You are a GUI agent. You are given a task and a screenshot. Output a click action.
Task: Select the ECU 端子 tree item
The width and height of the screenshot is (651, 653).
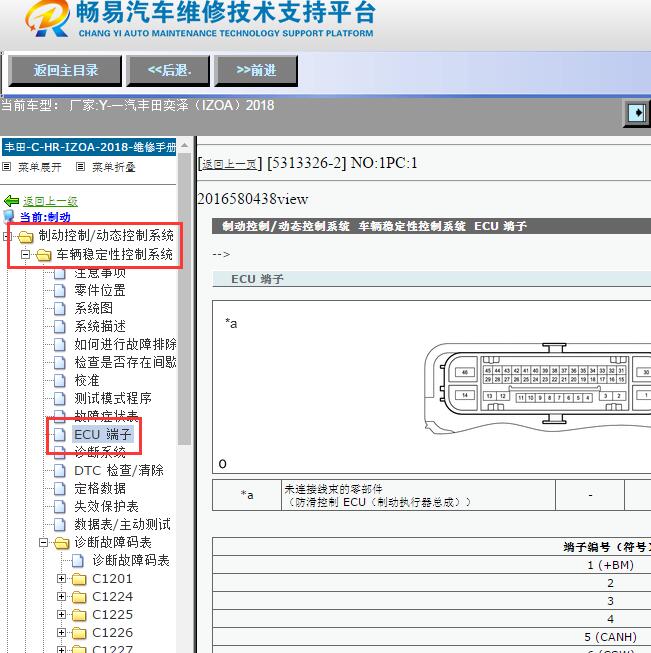(x=102, y=434)
